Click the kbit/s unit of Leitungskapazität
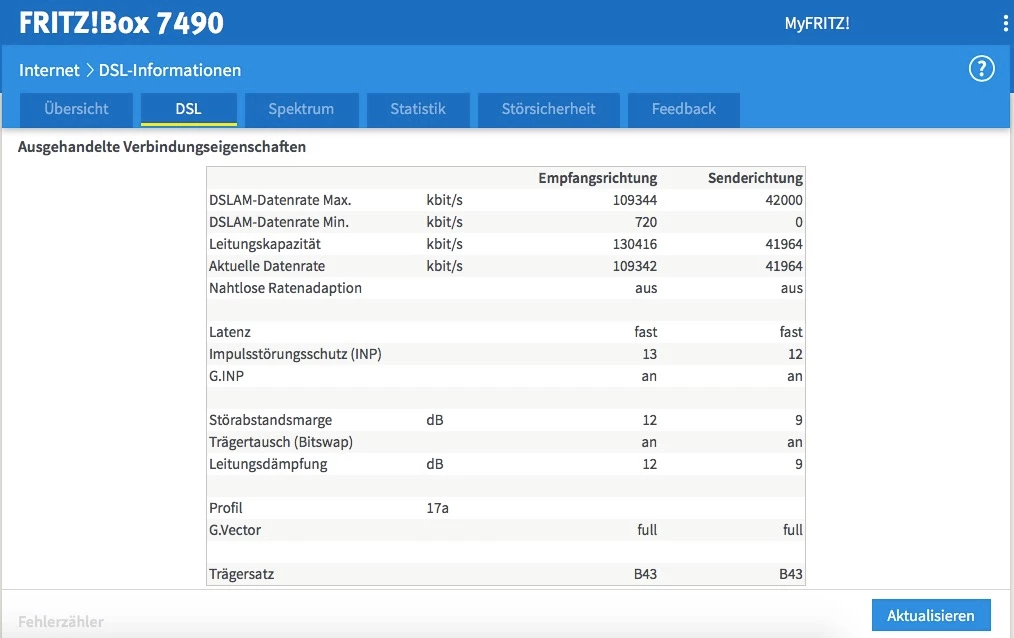Screen dimensions: 1014x638 pyautogui.click(x=444, y=244)
